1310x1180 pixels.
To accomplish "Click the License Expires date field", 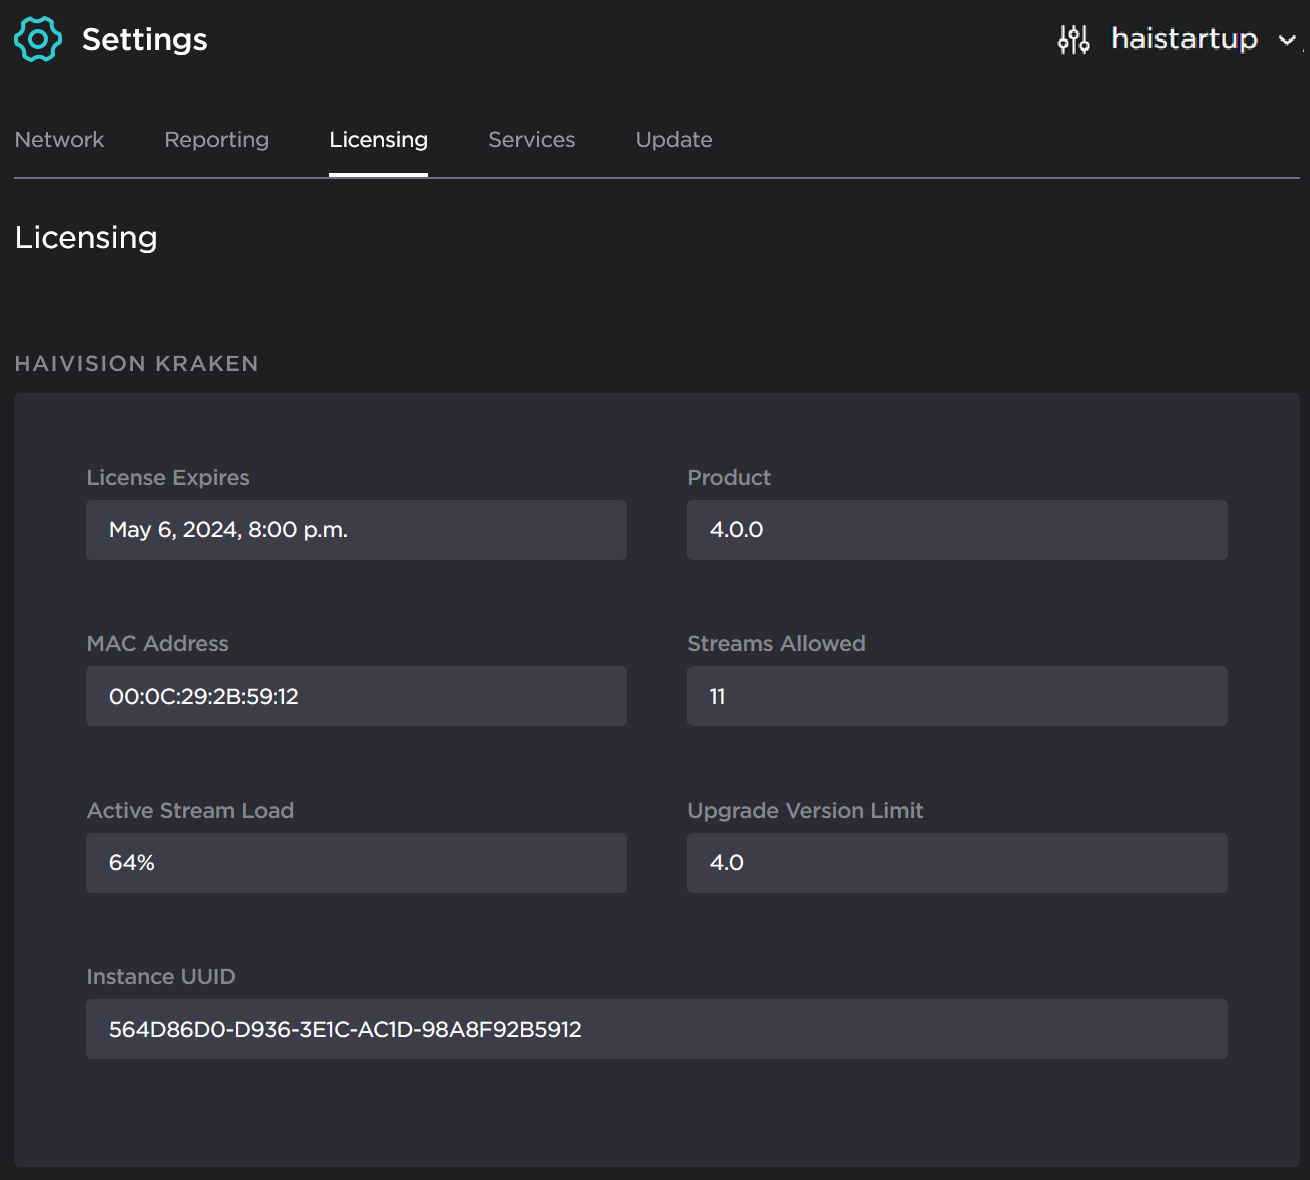I will pos(356,530).
